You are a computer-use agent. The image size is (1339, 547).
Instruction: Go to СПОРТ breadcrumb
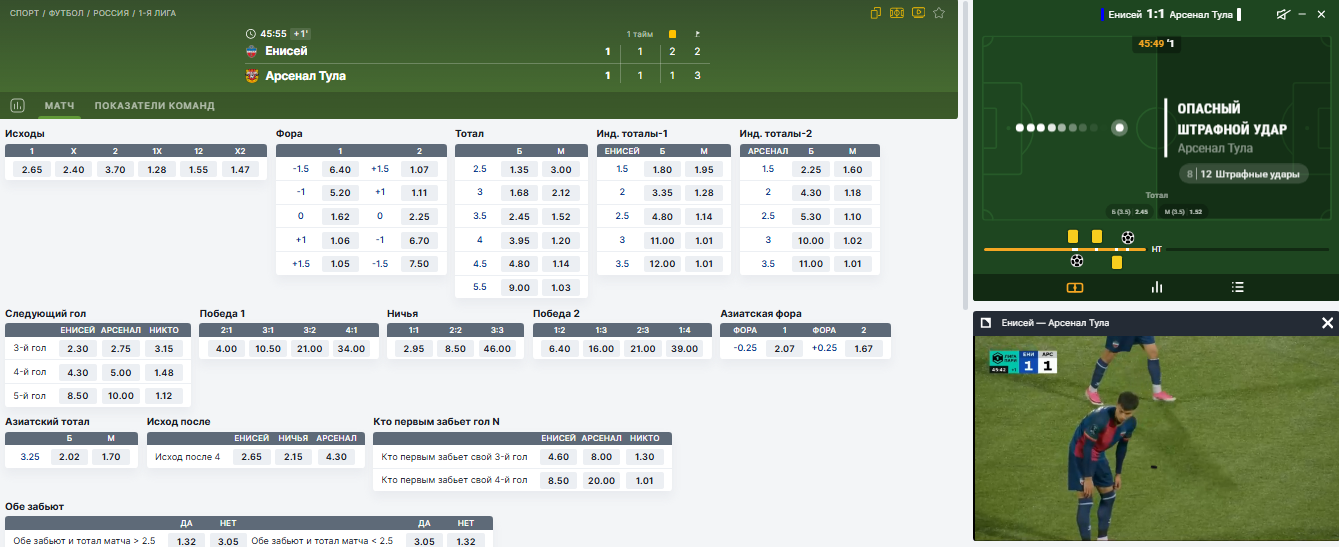[25, 13]
